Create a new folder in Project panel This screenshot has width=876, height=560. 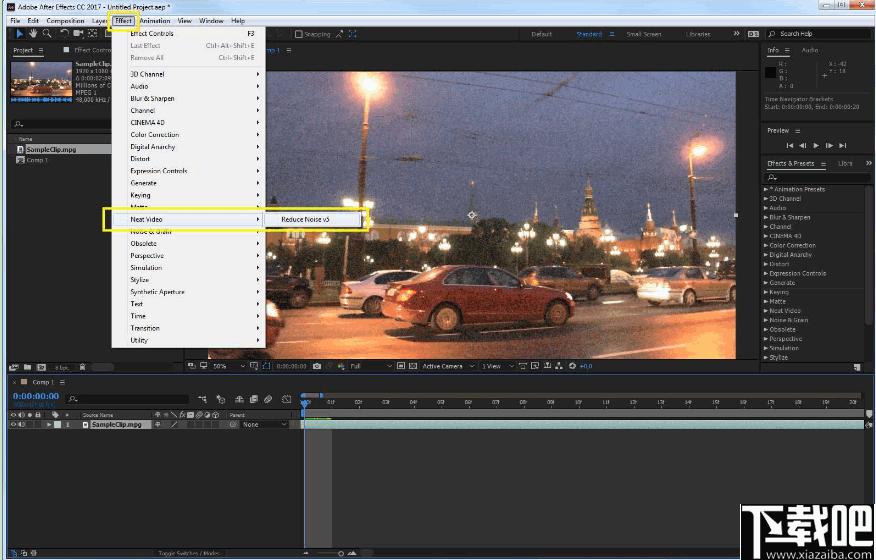27,367
